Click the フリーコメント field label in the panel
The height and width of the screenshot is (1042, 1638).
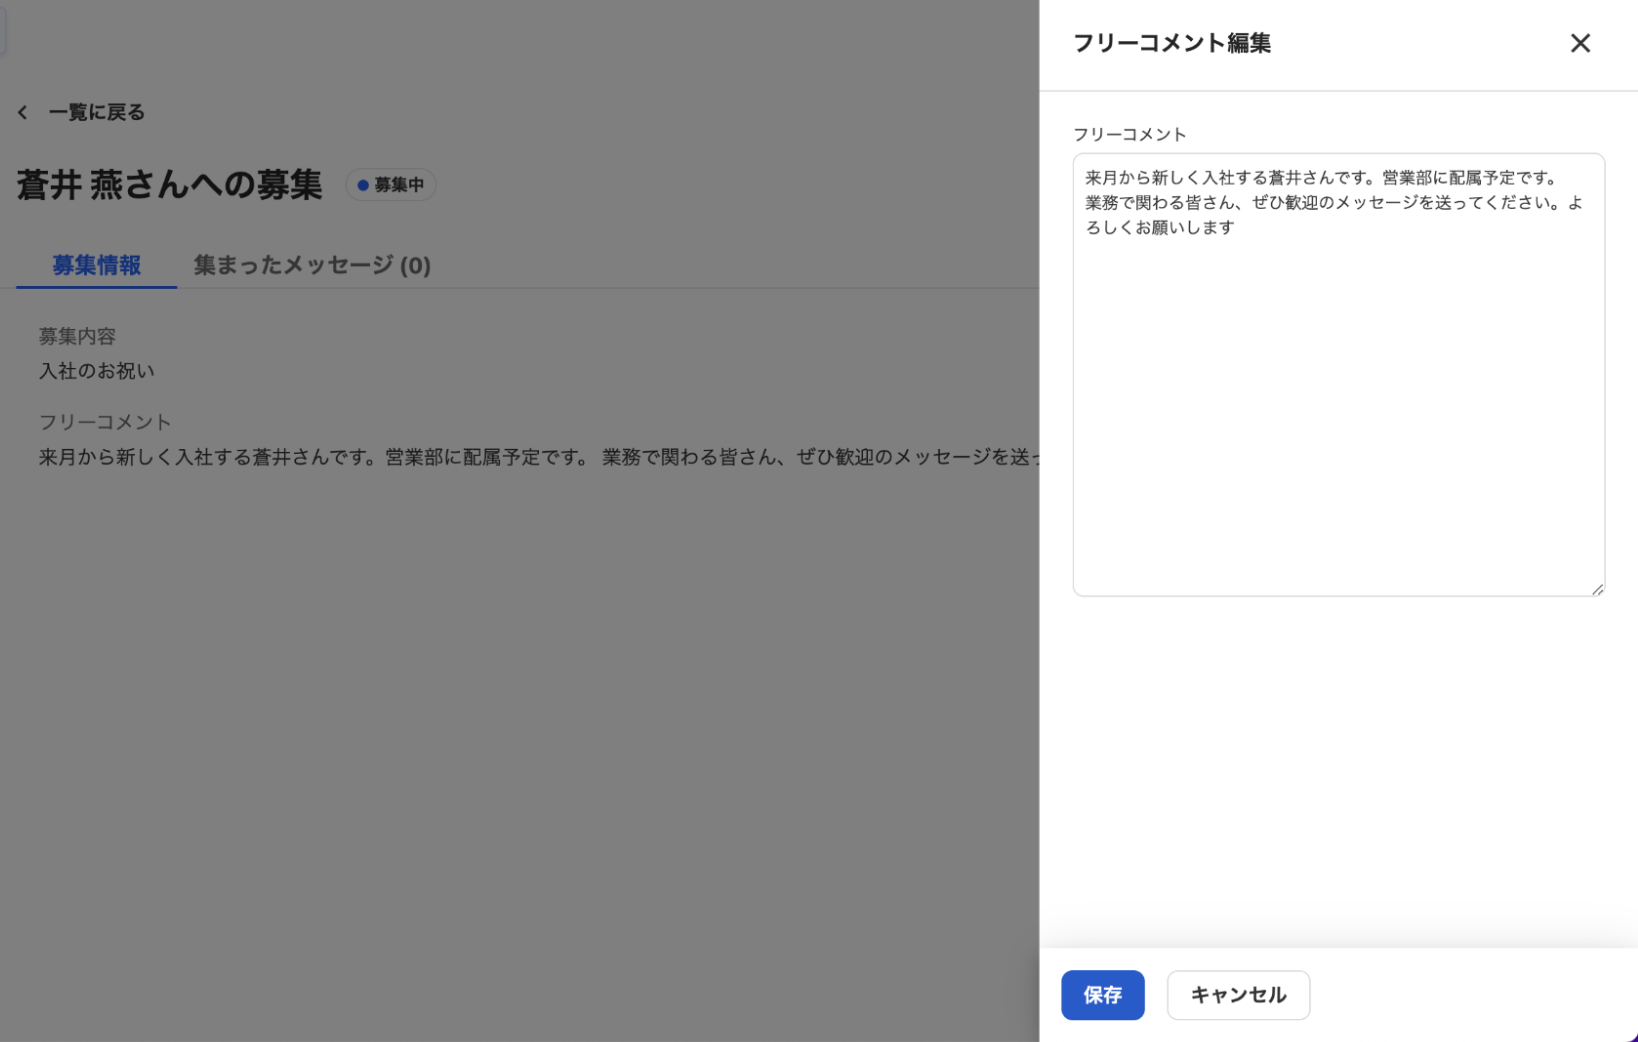[1129, 134]
